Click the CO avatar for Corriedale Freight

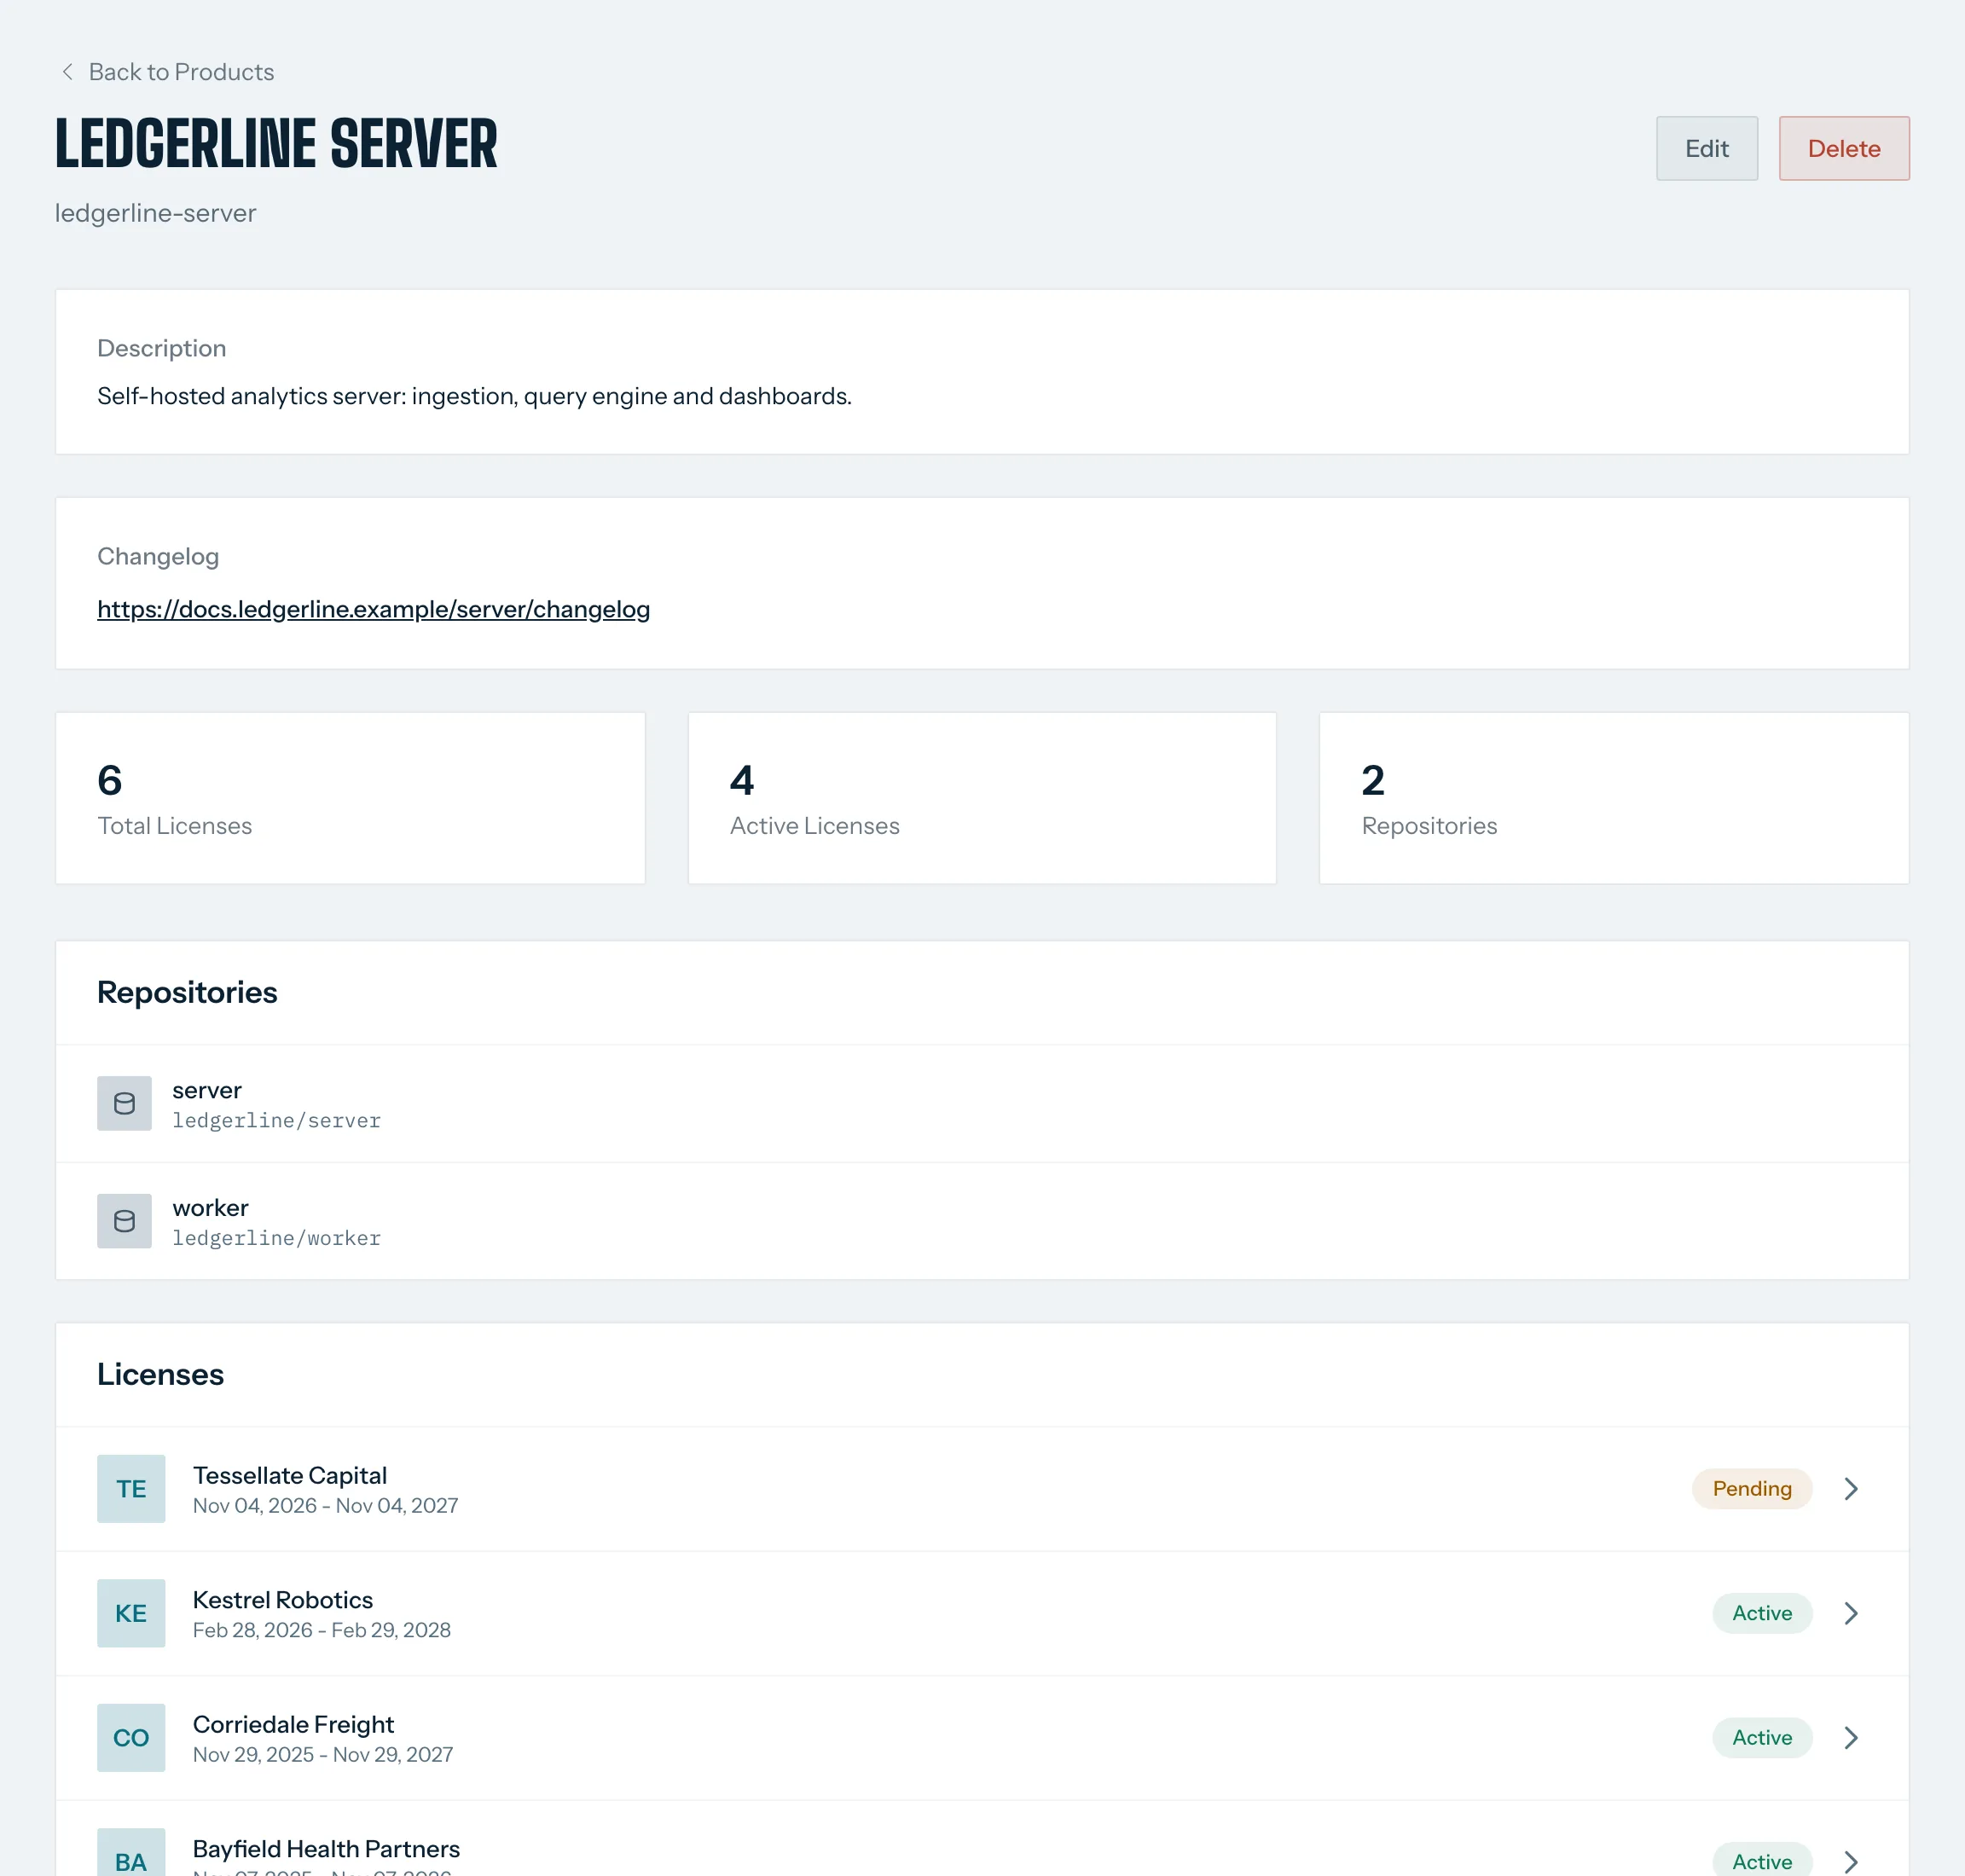pyautogui.click(x=131, y=1738)
